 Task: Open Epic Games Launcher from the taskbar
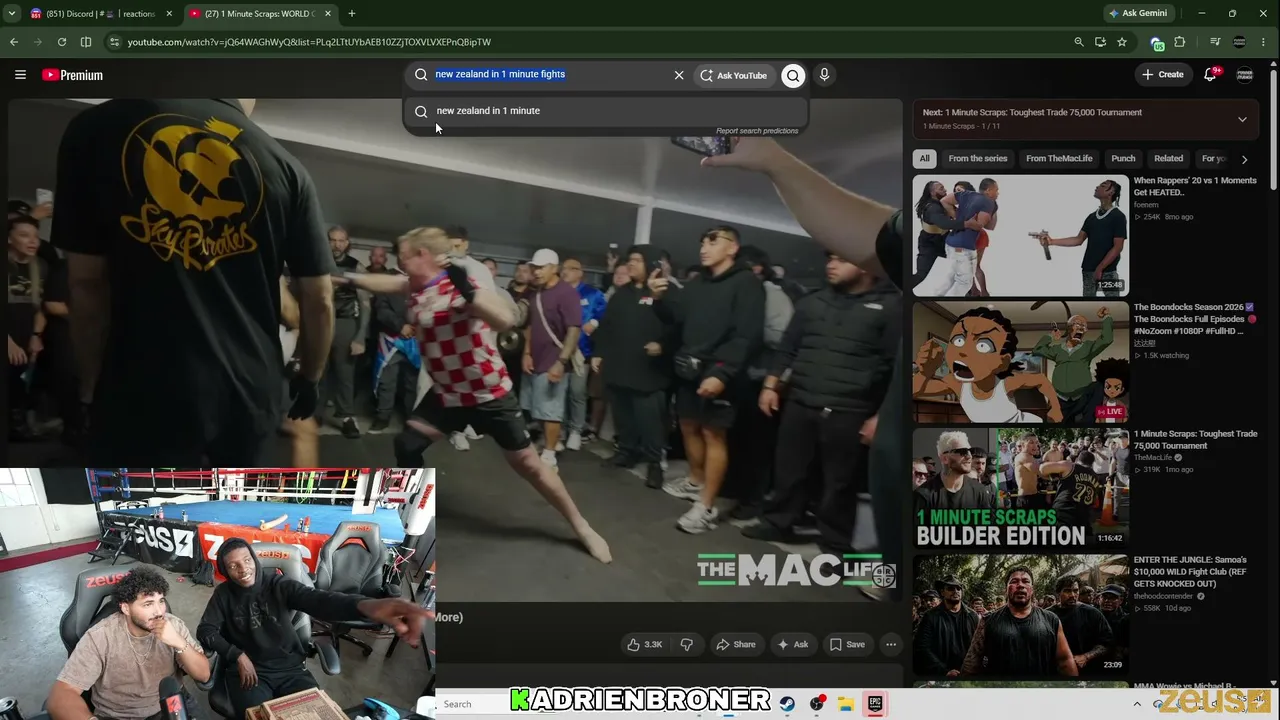(875, 704)
